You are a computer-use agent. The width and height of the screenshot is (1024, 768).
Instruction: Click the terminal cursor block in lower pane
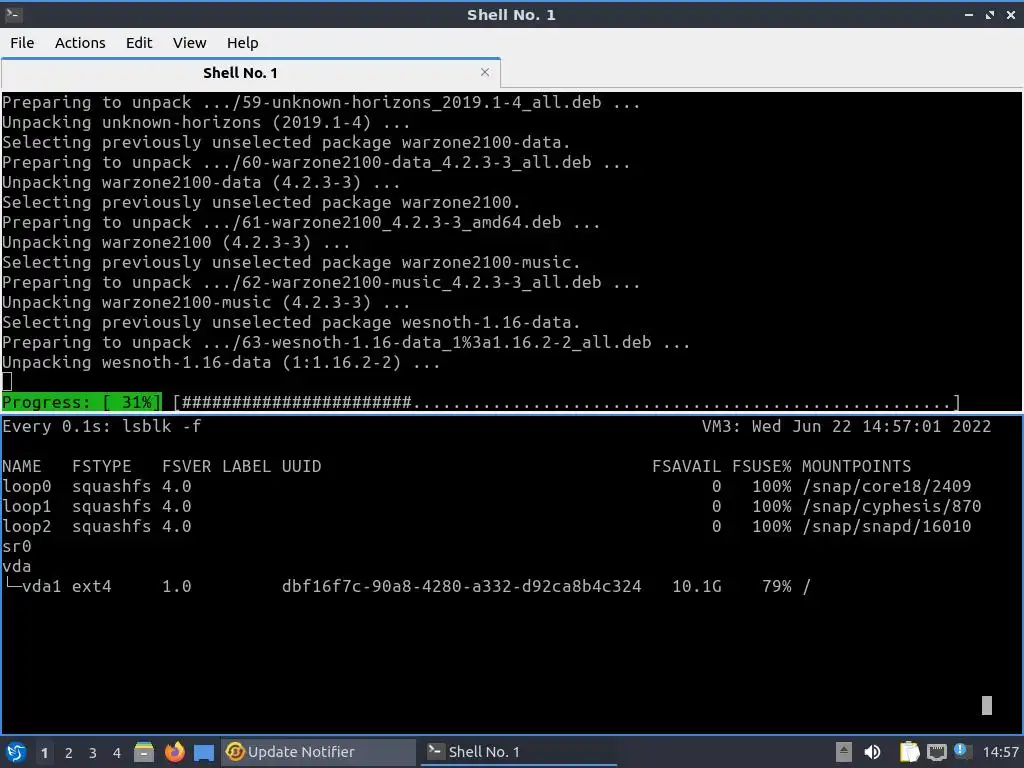tap(987, 705)
